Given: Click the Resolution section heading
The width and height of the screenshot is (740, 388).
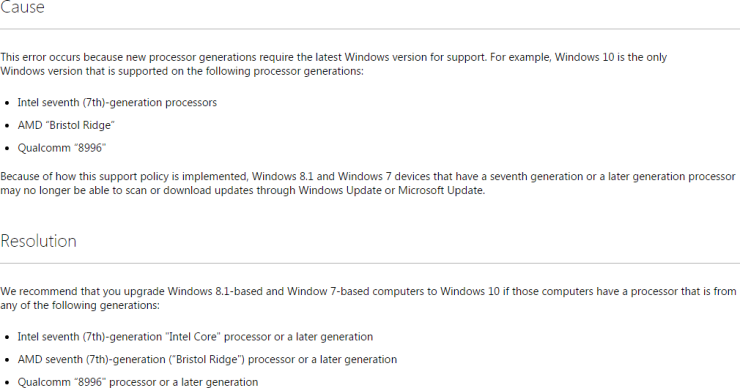Looking at the screenshot, I should tap(38, 241).
